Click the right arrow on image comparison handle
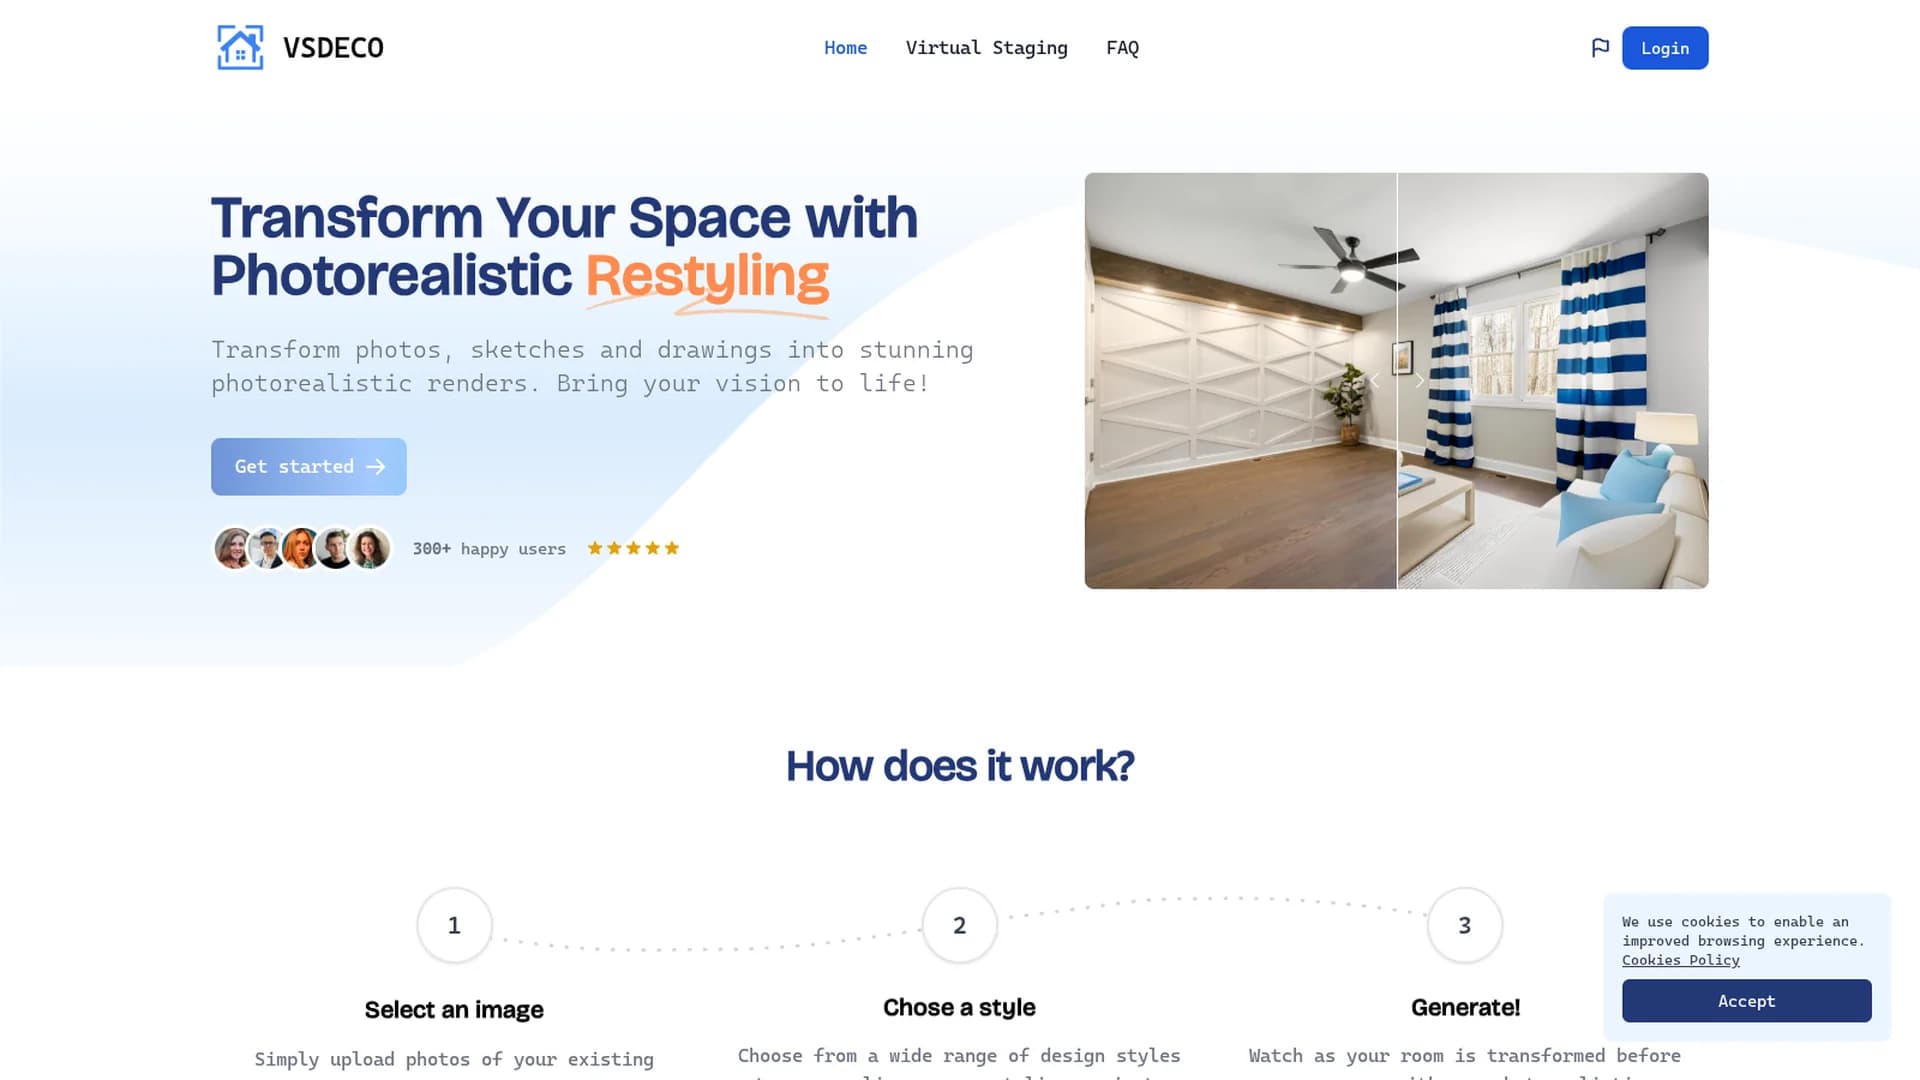 coord(1419,380)
